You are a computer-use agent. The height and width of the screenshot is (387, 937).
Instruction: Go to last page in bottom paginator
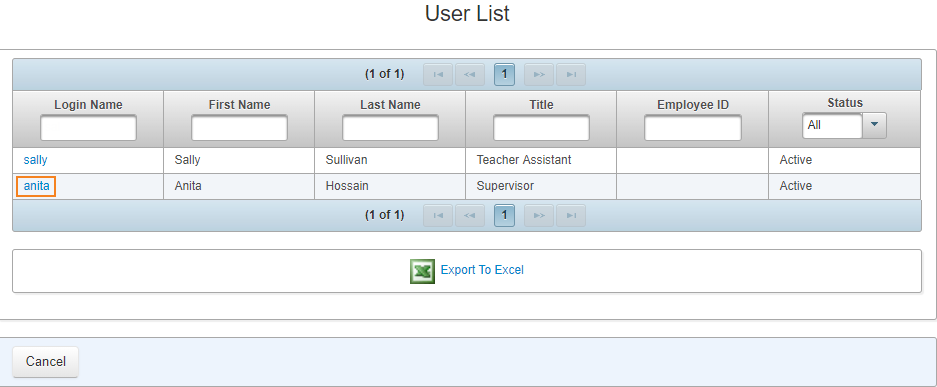tap(571, 216)
